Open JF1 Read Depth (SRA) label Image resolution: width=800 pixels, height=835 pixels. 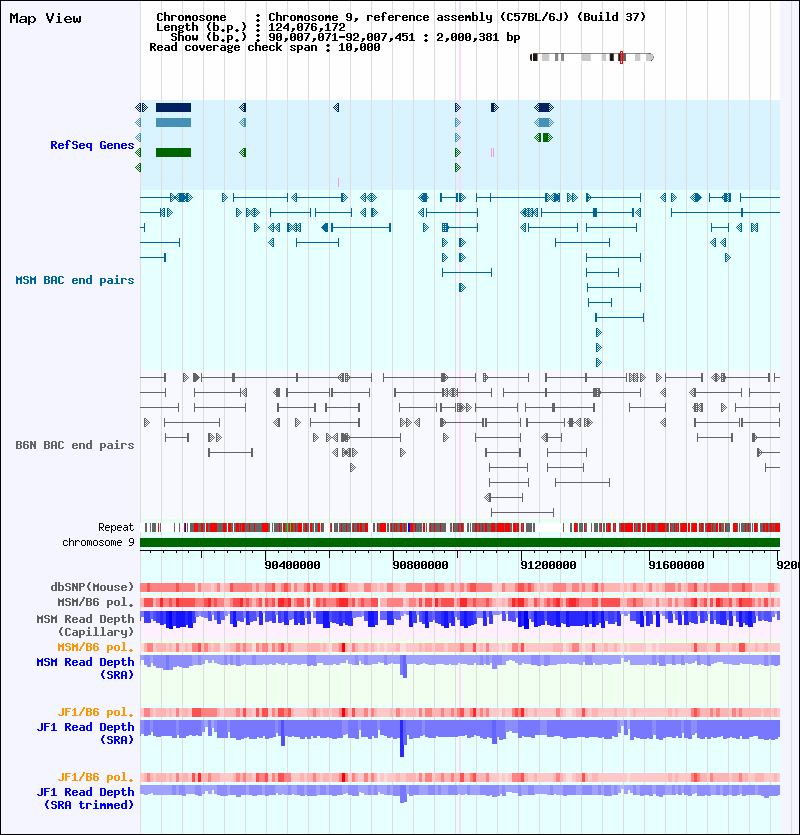(x=85, y=733)
